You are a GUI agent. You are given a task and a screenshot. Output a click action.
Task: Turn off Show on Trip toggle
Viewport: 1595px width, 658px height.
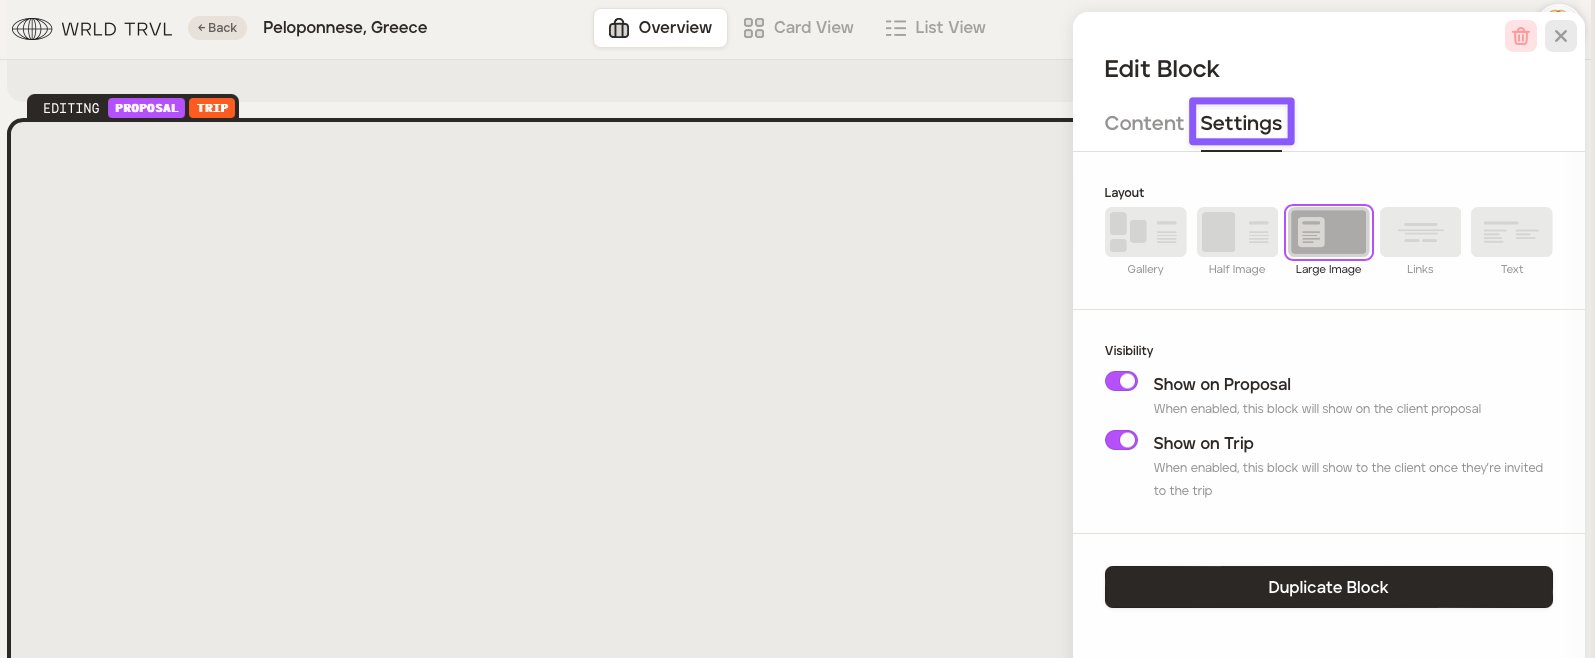(x=1121, y=441)
